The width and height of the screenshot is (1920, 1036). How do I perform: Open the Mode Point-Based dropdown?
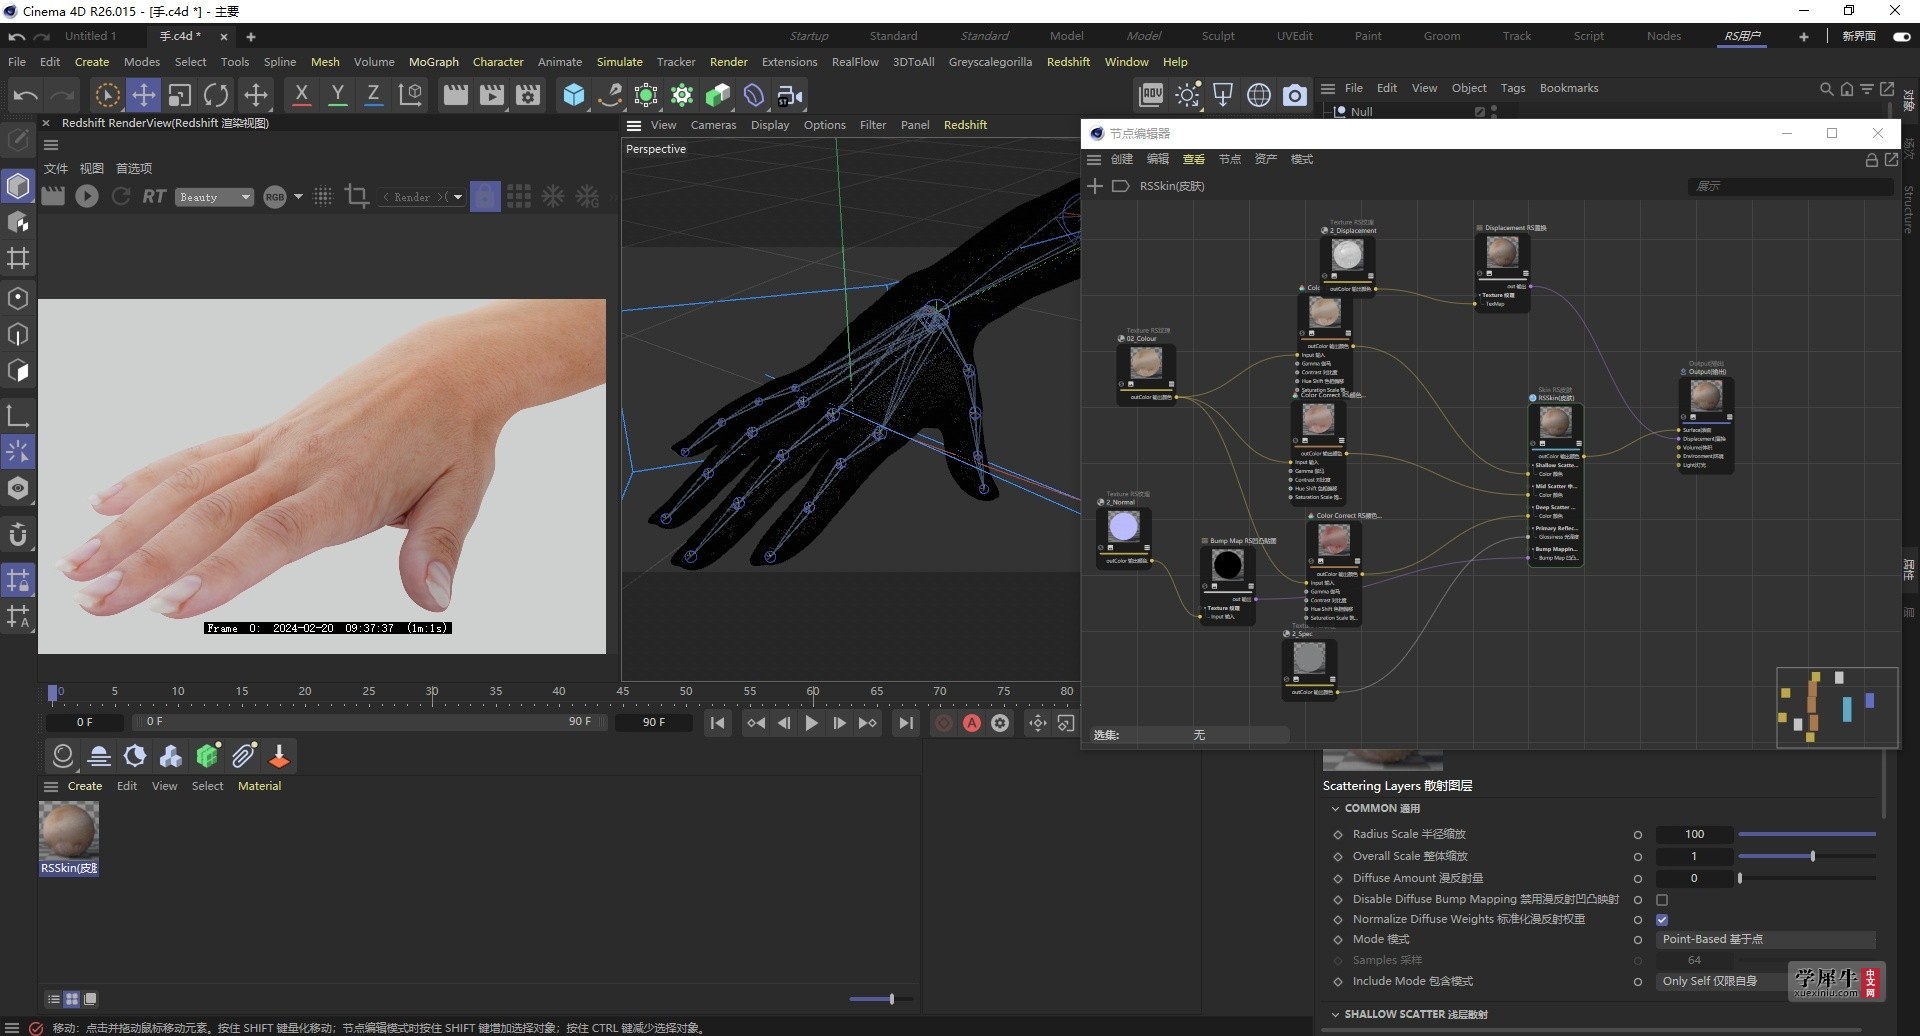tap(1766, 940)
